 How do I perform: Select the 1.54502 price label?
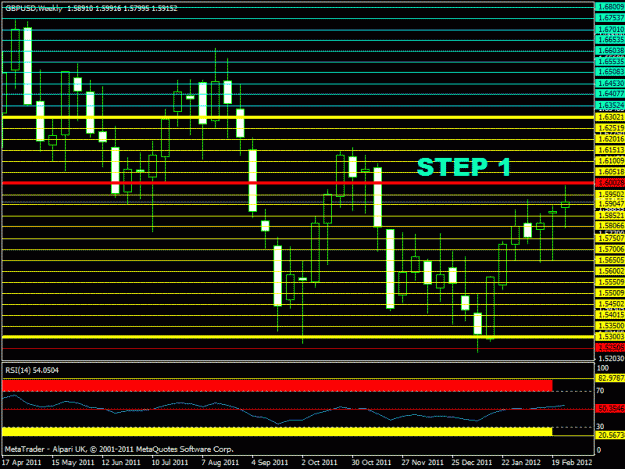610,304
